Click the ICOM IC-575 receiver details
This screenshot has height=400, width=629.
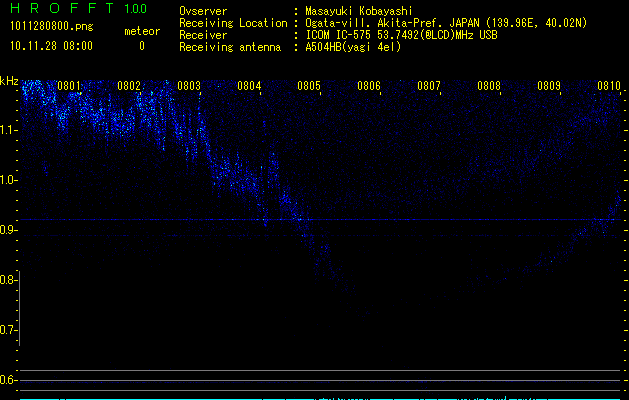click(x=401, y=35)
